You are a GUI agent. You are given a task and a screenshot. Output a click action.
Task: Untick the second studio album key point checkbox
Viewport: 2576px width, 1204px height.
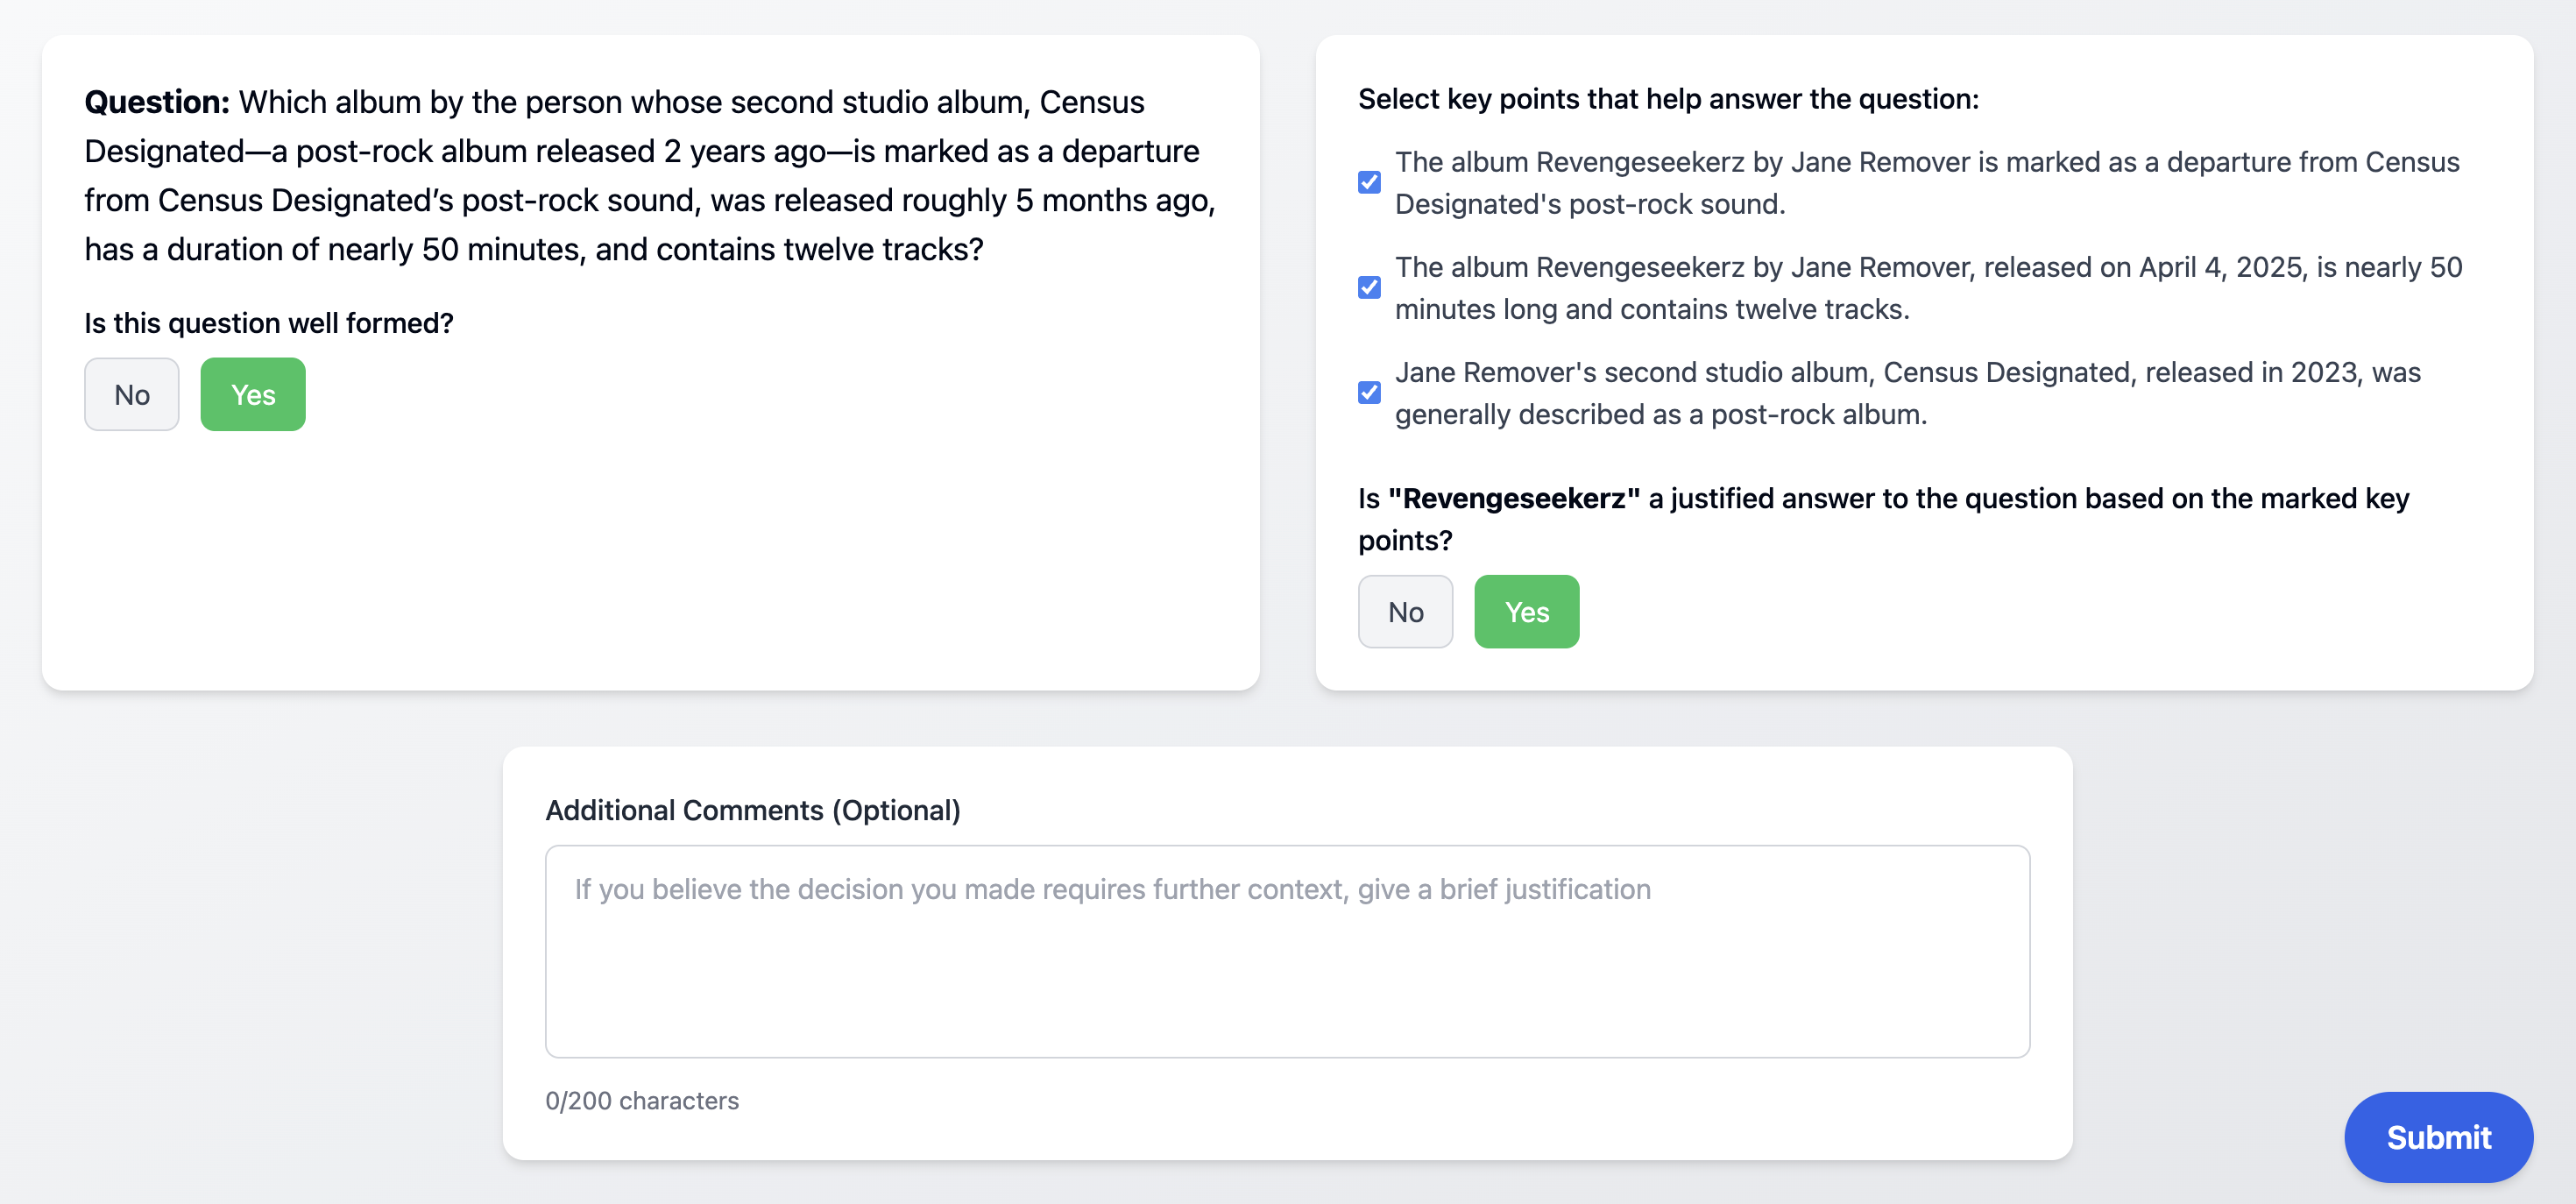(x=1369, y=393)
